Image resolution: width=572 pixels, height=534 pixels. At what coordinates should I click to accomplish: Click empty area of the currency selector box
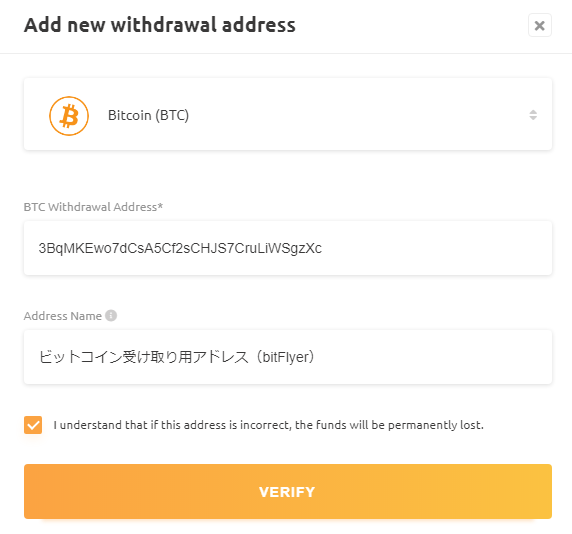click(347, 114)
